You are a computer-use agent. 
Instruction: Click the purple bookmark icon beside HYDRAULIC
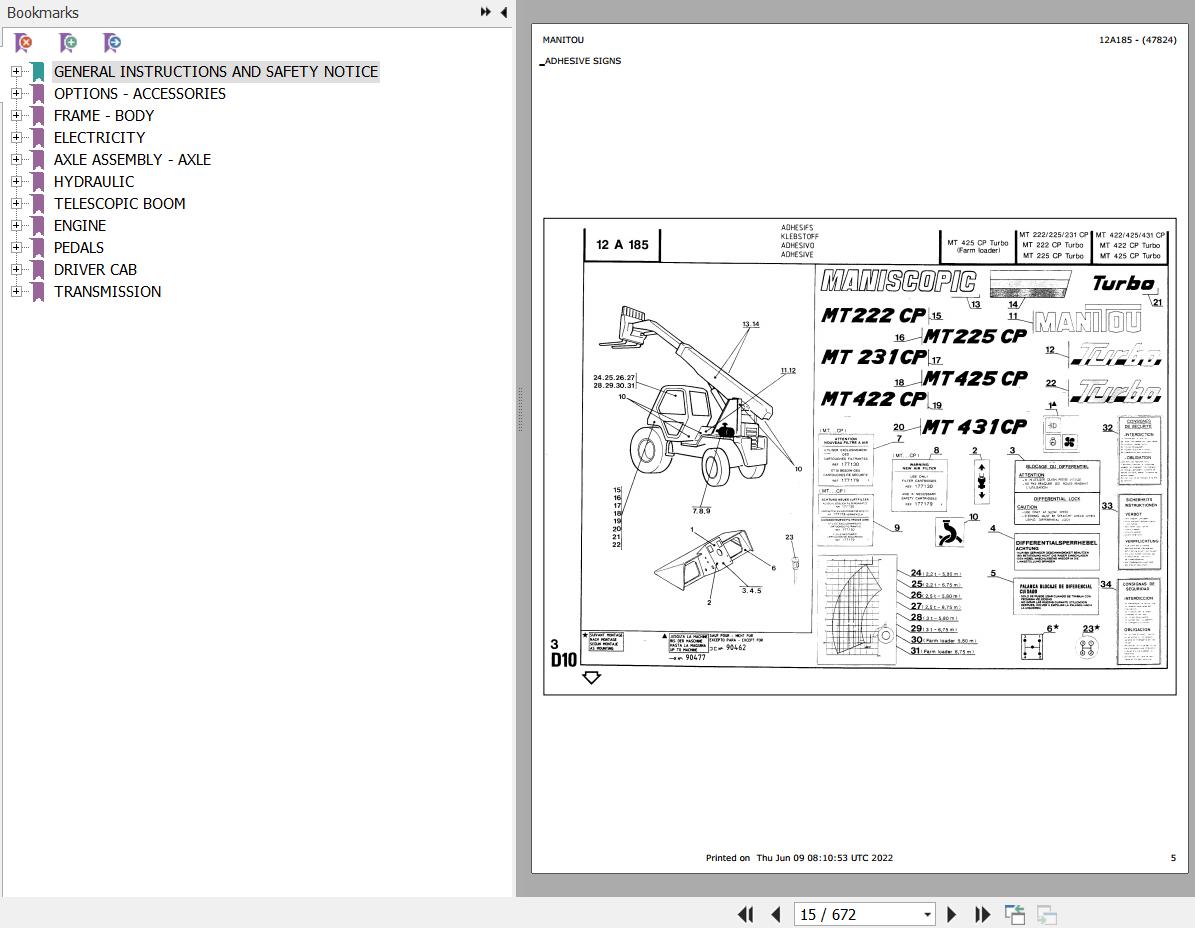pyautogui.click(x=38, y=182)
